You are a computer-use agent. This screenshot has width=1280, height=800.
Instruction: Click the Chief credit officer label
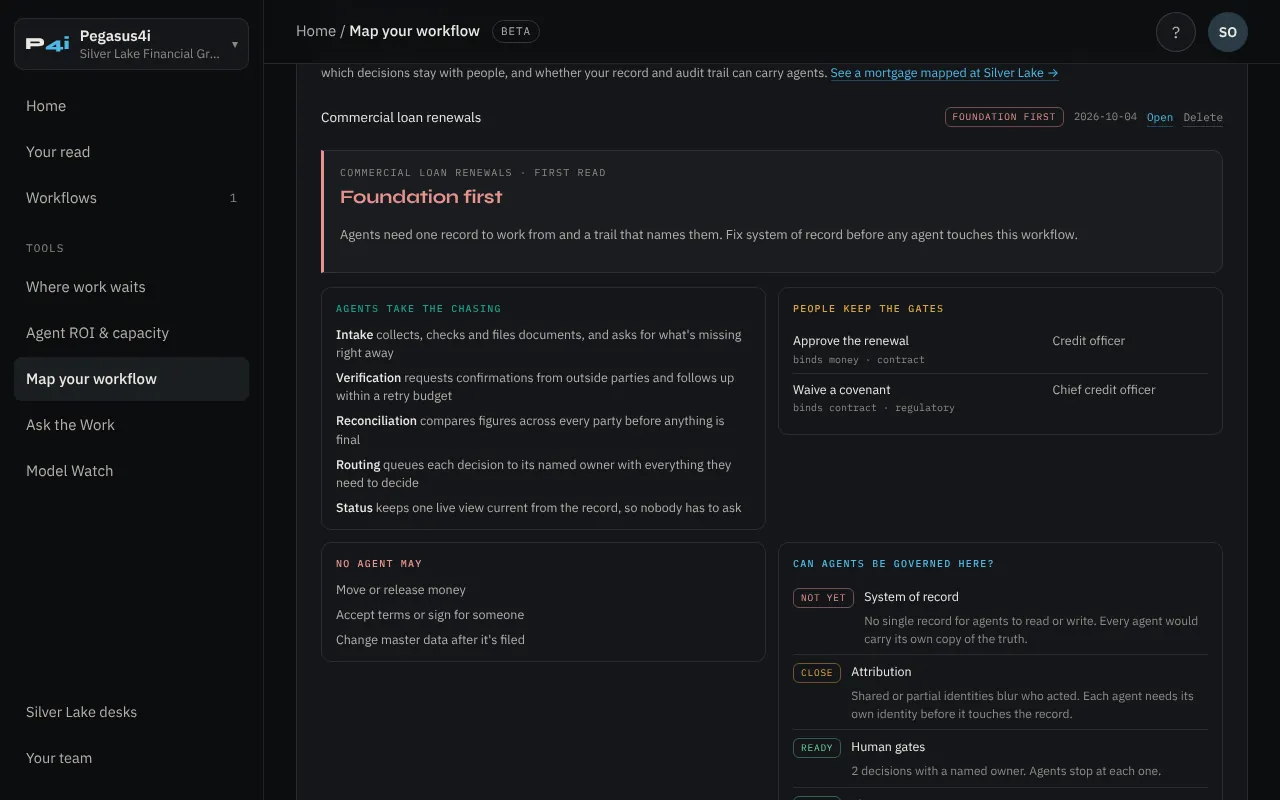tap(1104, 390)
